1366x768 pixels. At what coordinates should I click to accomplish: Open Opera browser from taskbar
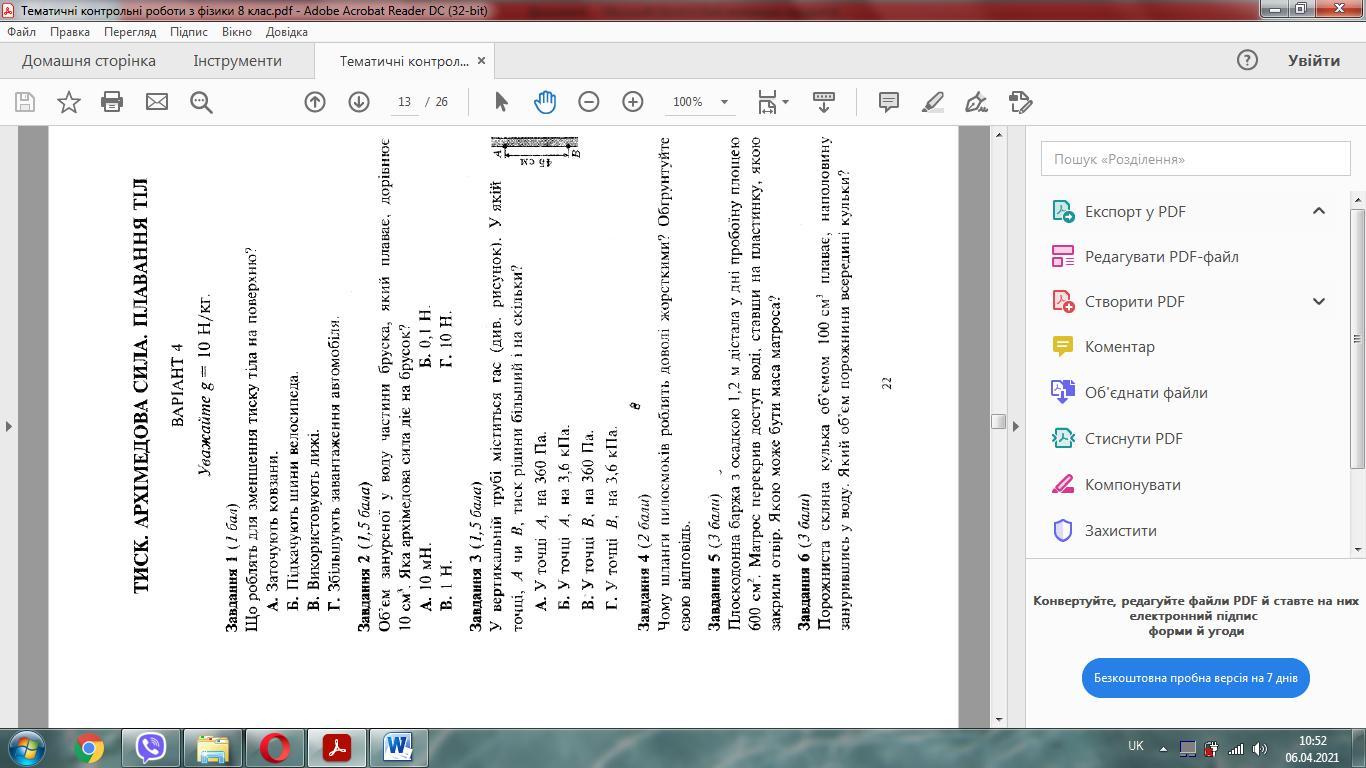275,748
